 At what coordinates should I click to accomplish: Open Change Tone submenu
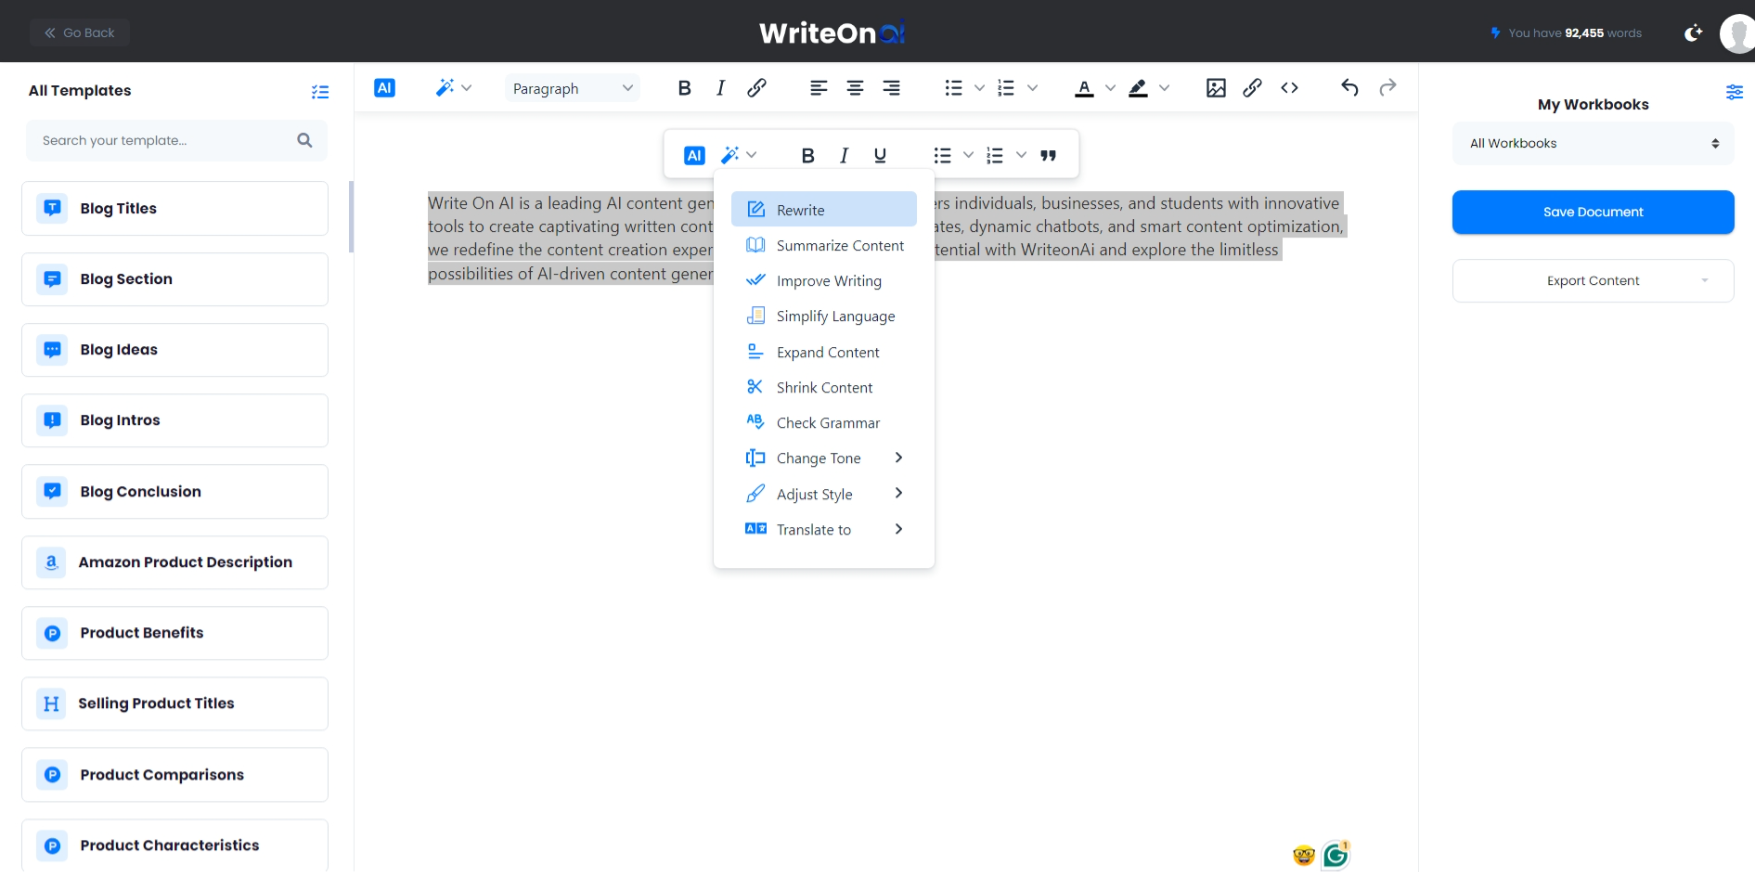(x=824, y=458)
